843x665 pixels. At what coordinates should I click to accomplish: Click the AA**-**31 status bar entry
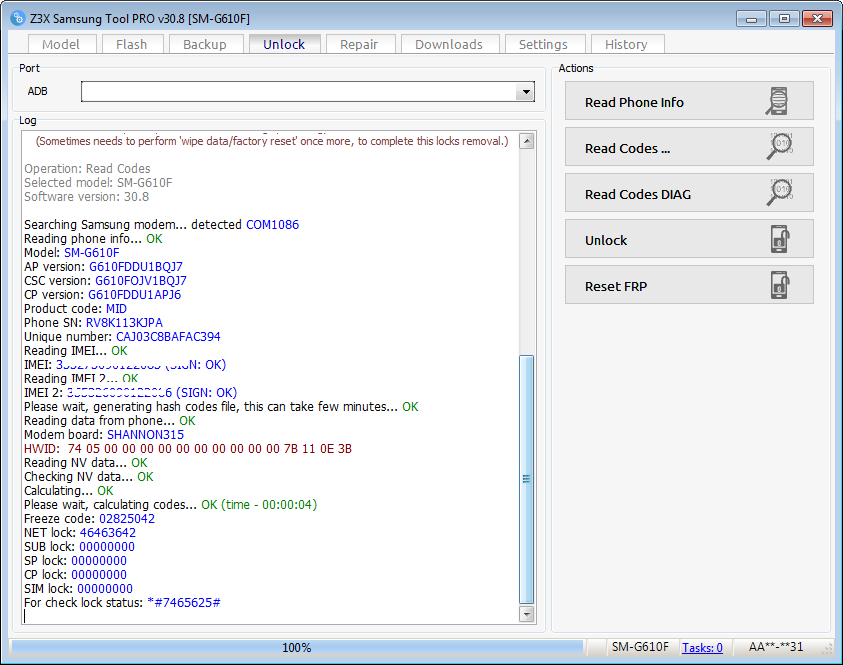point(776,647)
